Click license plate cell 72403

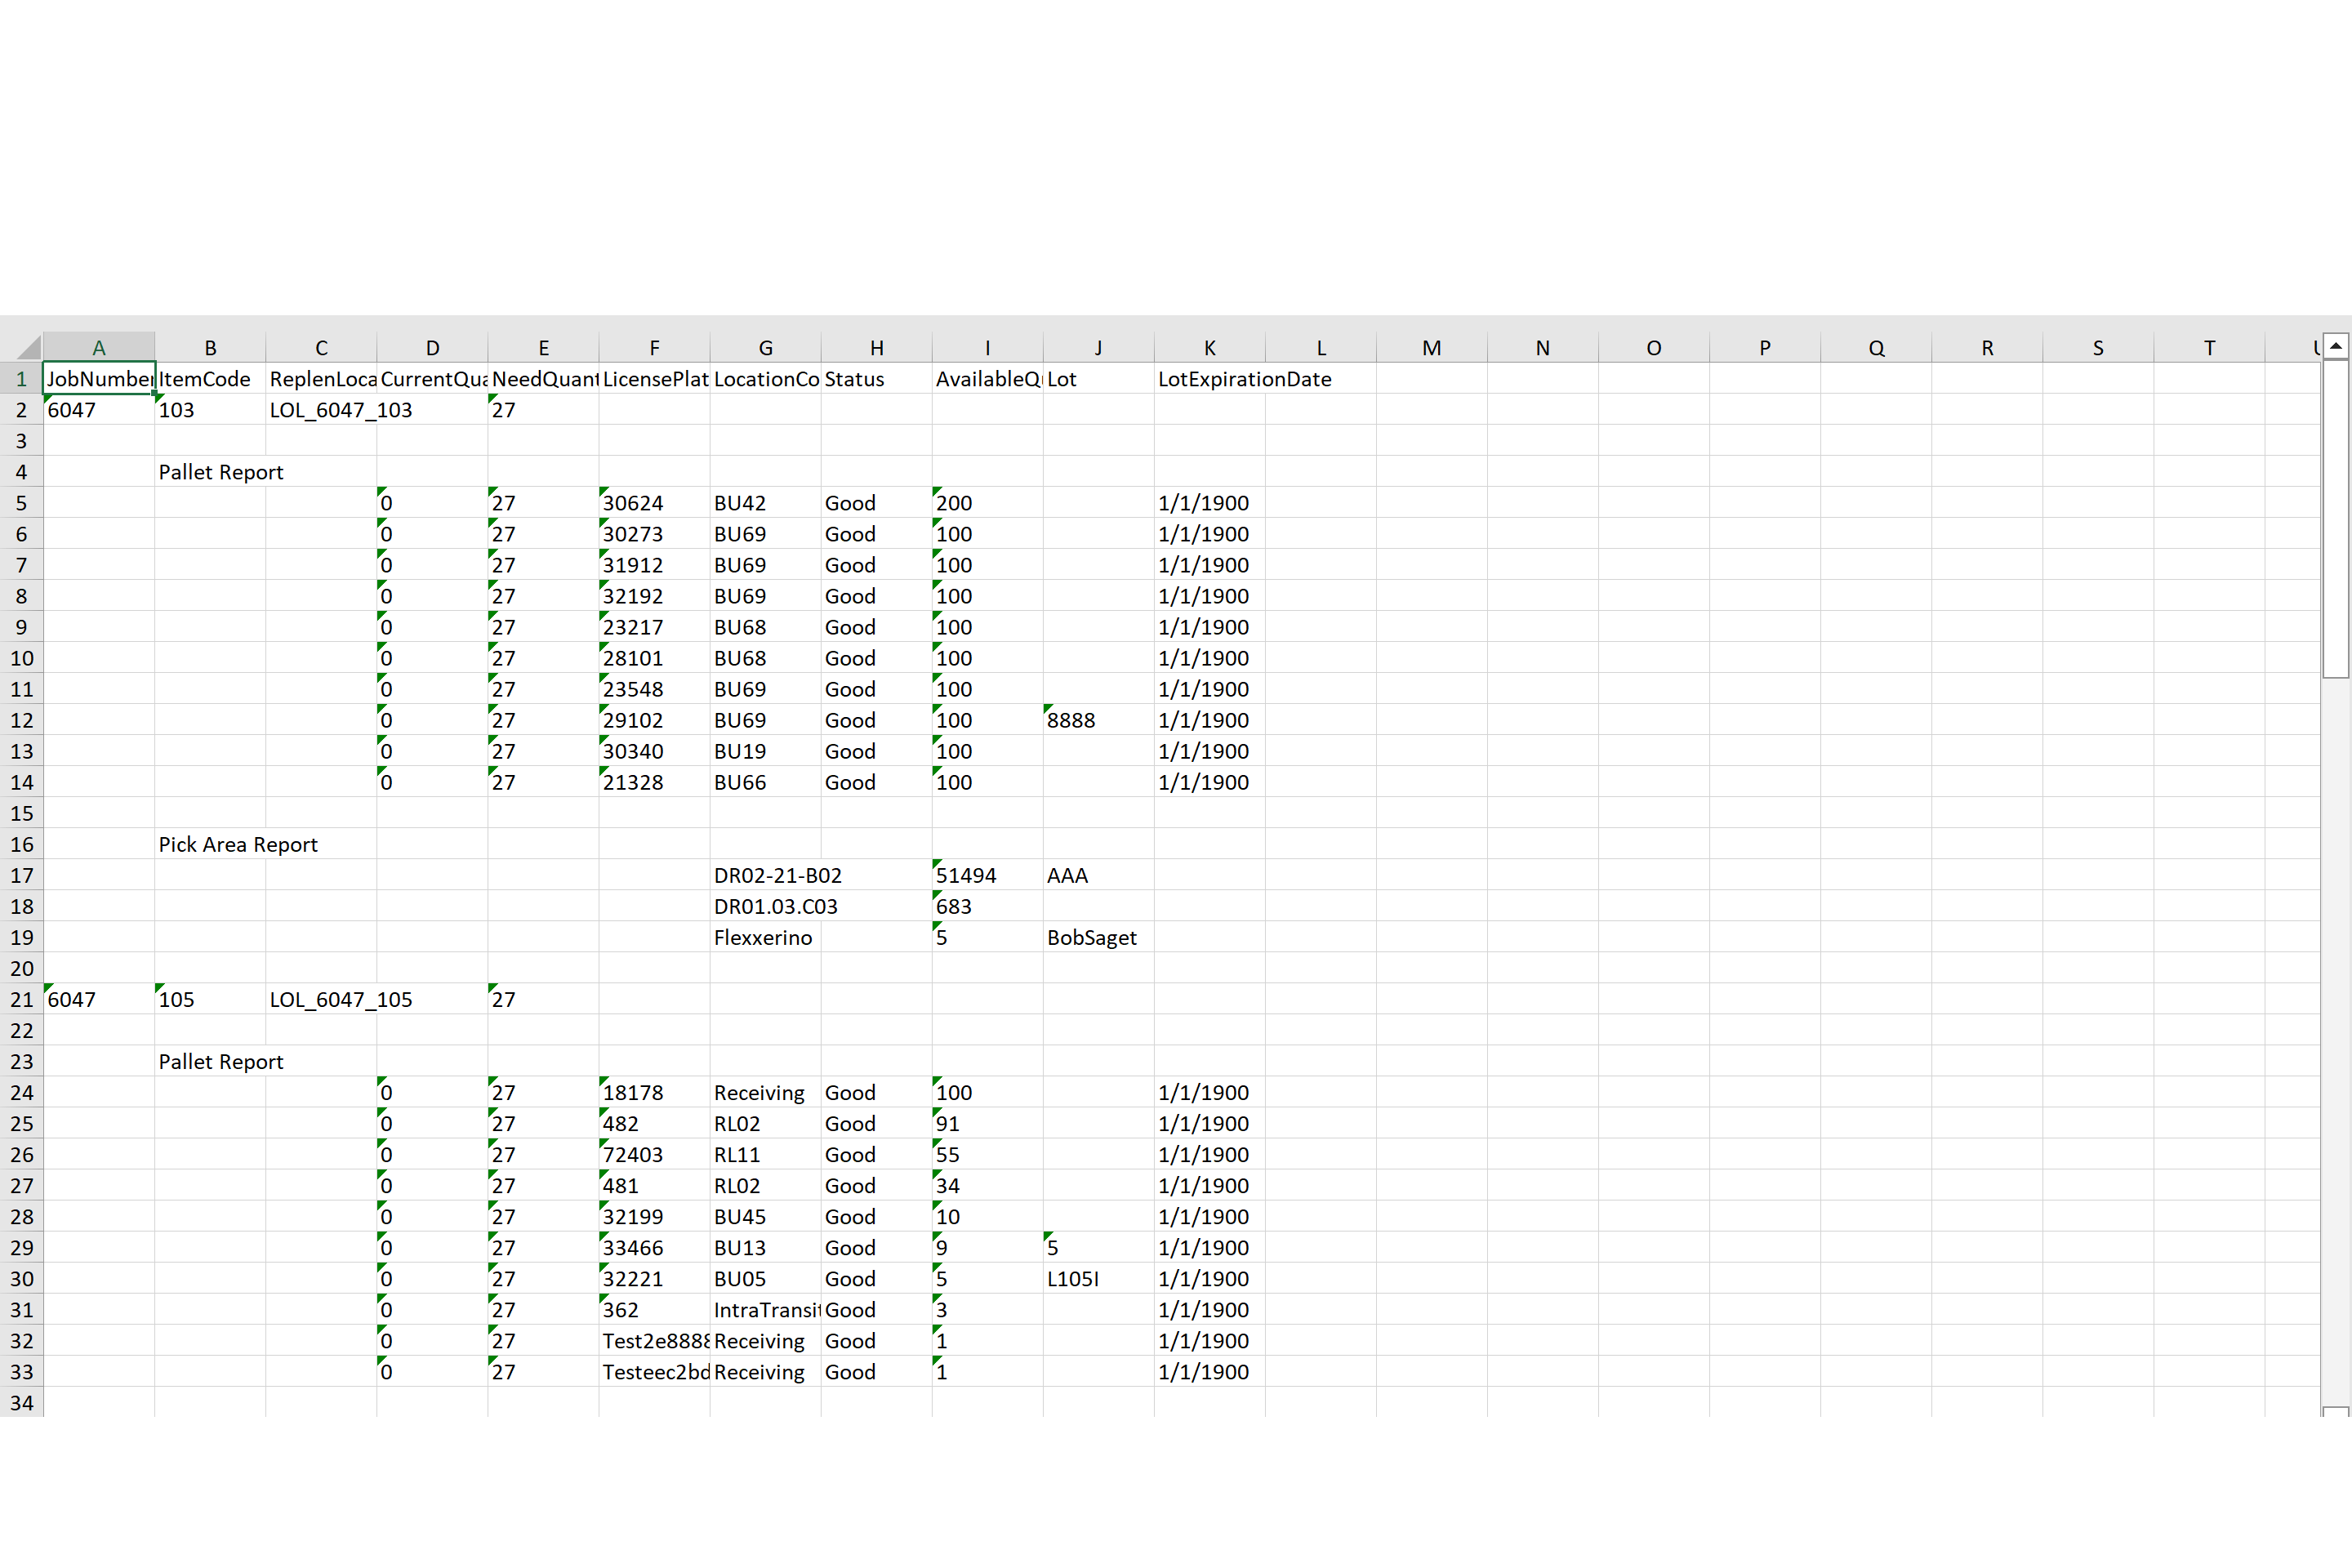pyautogui.click(x=654, y=1154)
